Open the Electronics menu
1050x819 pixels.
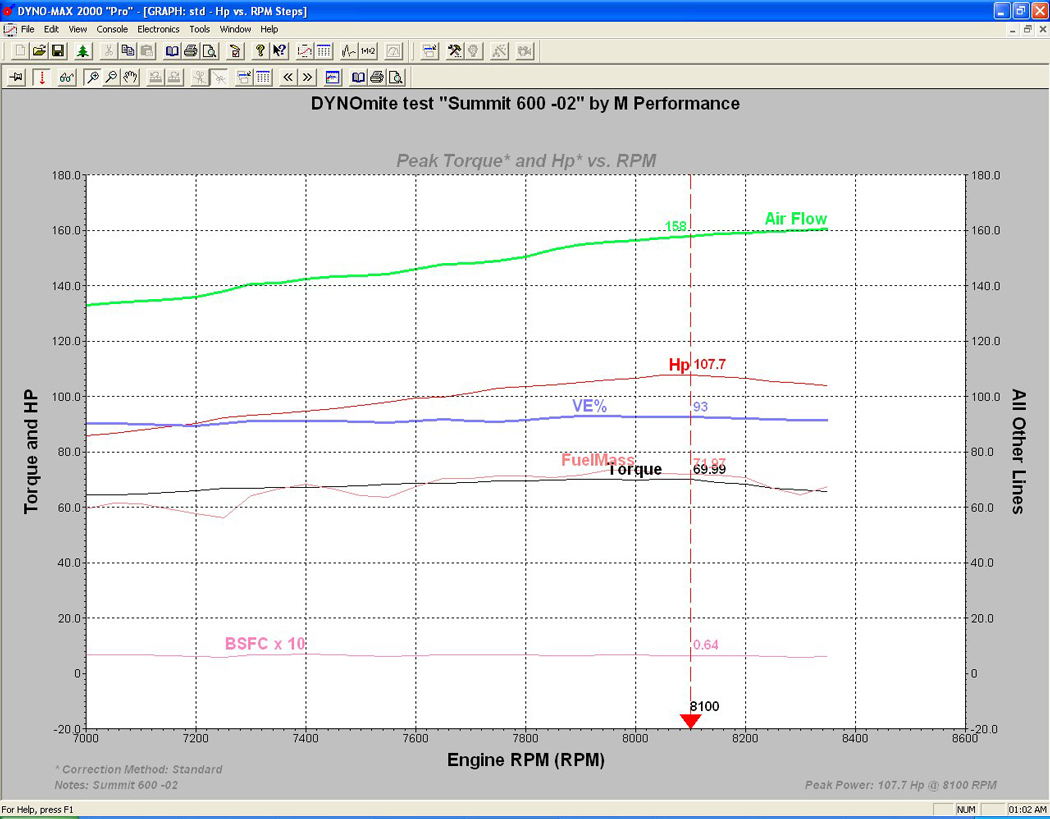pyautogui.click(x=158, y=29)
